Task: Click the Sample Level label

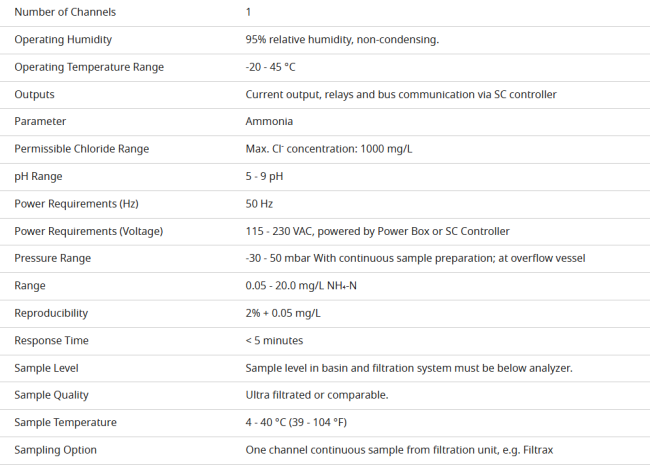Action: click(x=46, y=368)
